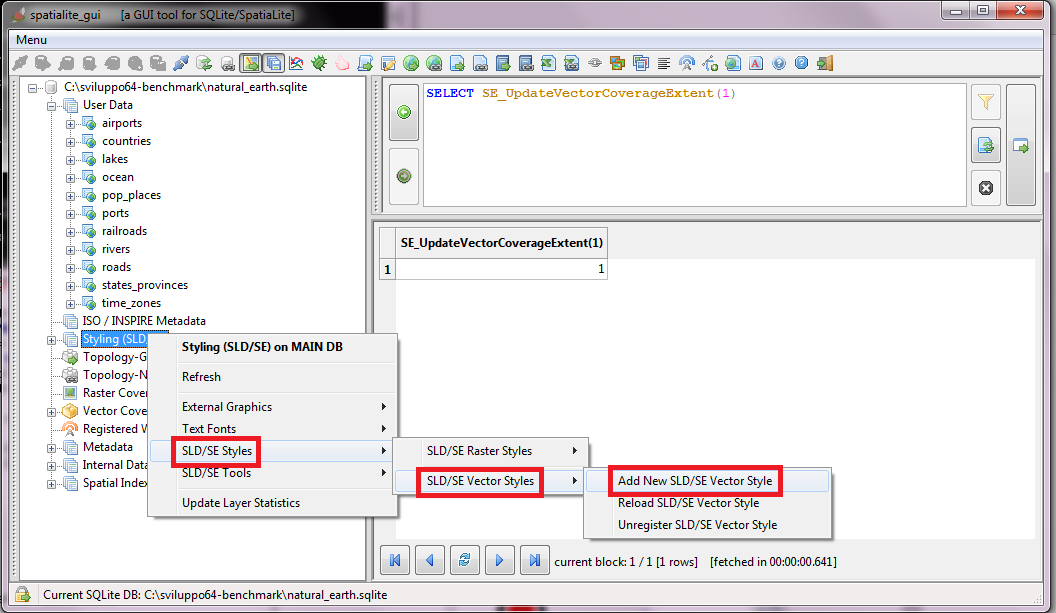Click the result cell showing value 1
This screenshot has height=613, width=1056.
[502, 269]
